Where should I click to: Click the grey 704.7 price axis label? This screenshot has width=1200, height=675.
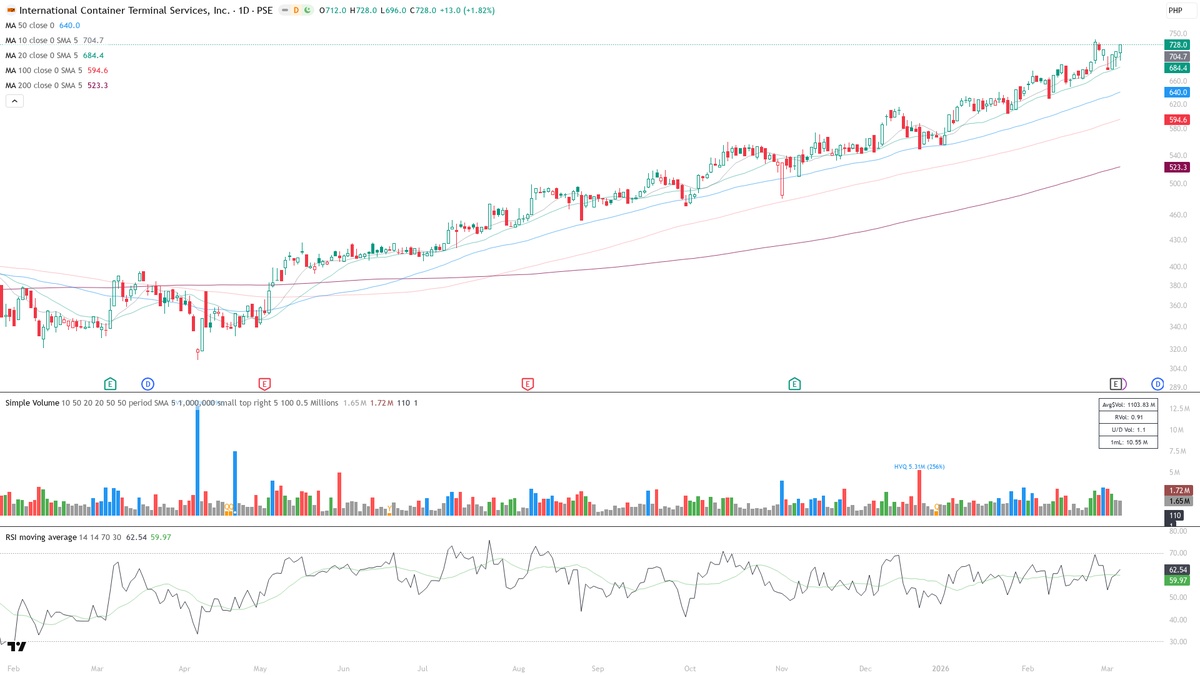pos(1177,57)
